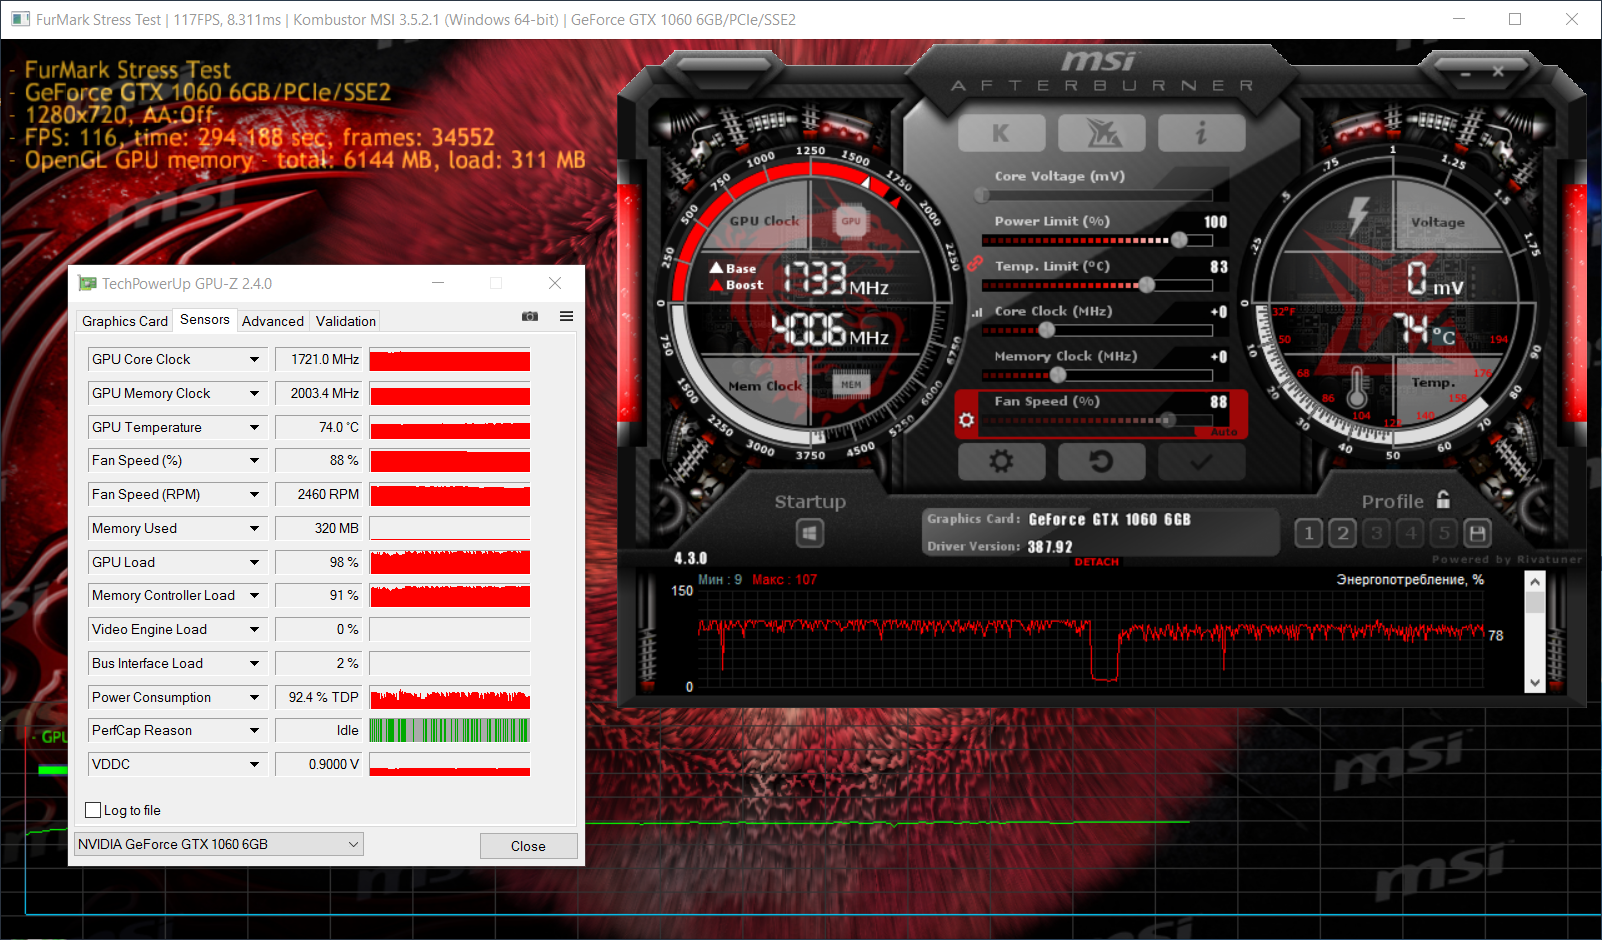This screenshot has width=1602, height=940.
Task: Click the Power Consumption value 92.4 % TDP
Action: pos(320,697)
